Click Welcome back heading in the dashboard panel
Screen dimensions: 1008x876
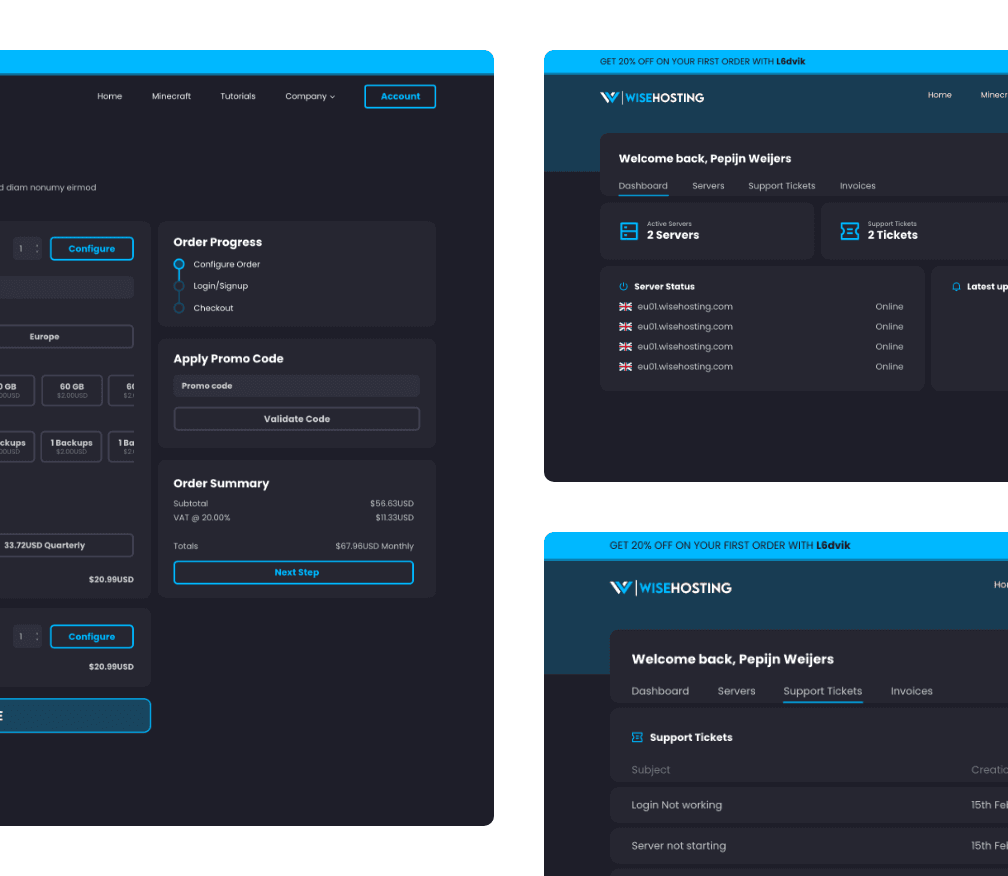705,158
